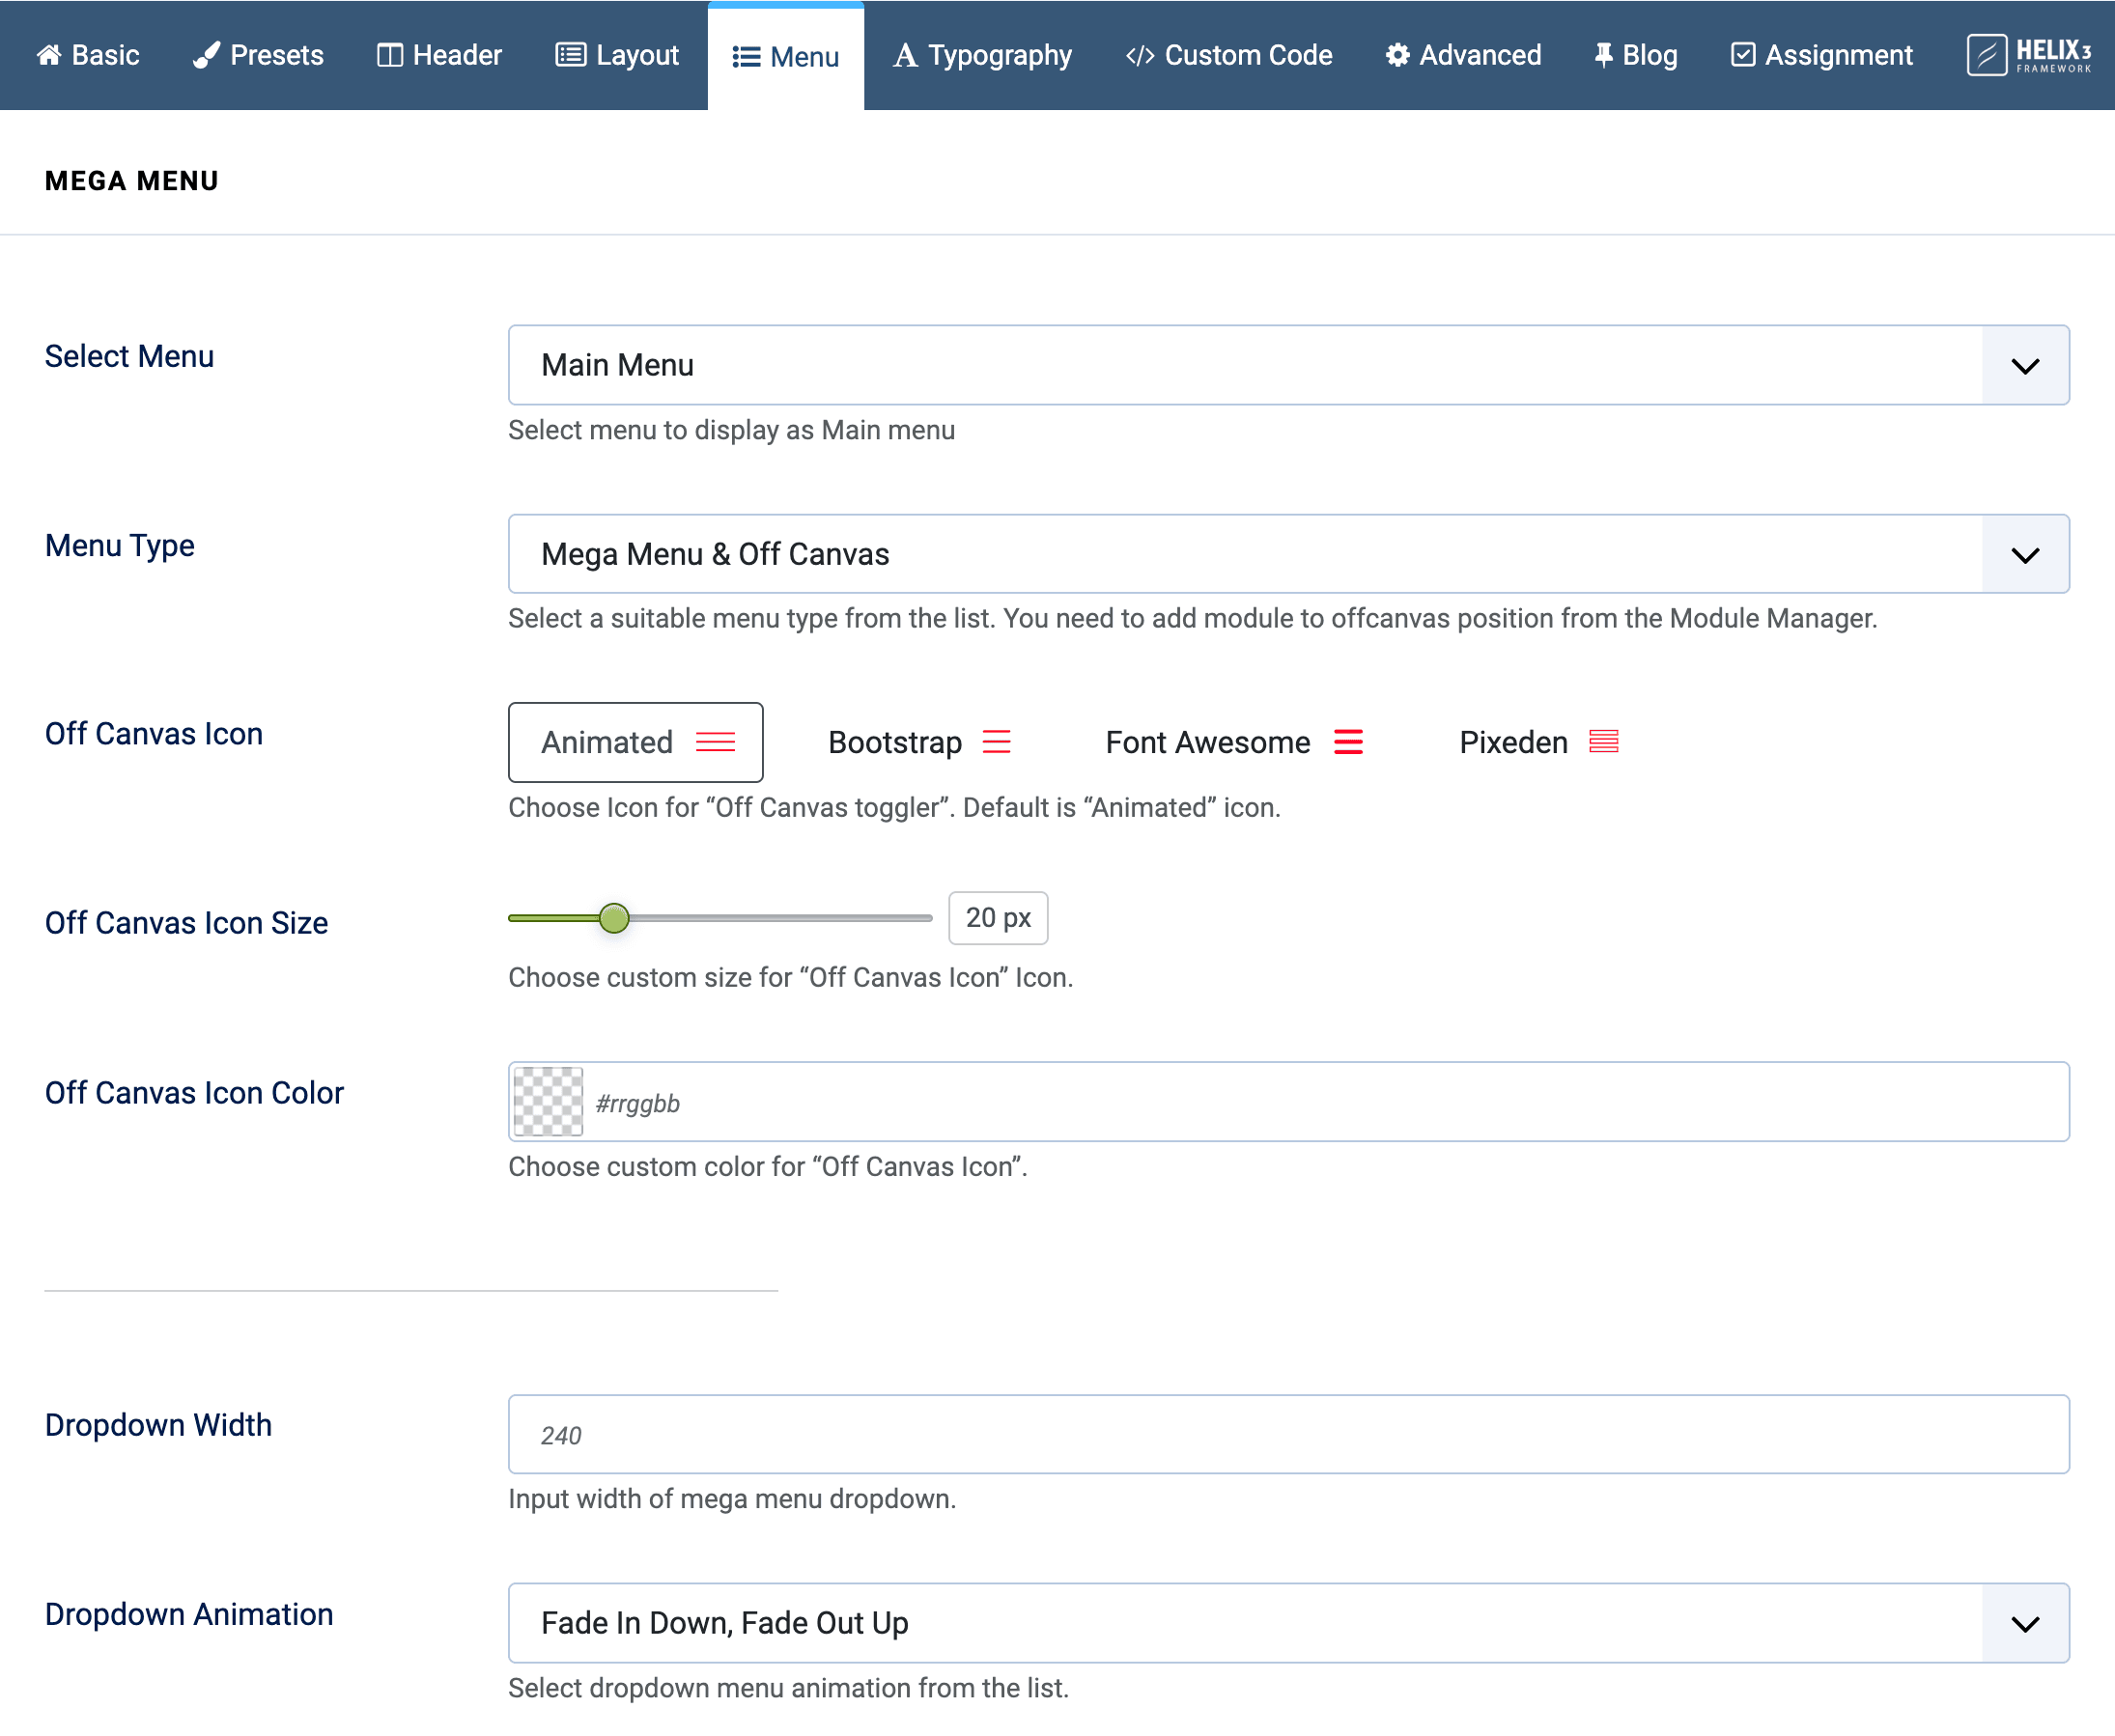
Task: Pick the Pixeden off canvas icon option
Action: point(1538,742)
